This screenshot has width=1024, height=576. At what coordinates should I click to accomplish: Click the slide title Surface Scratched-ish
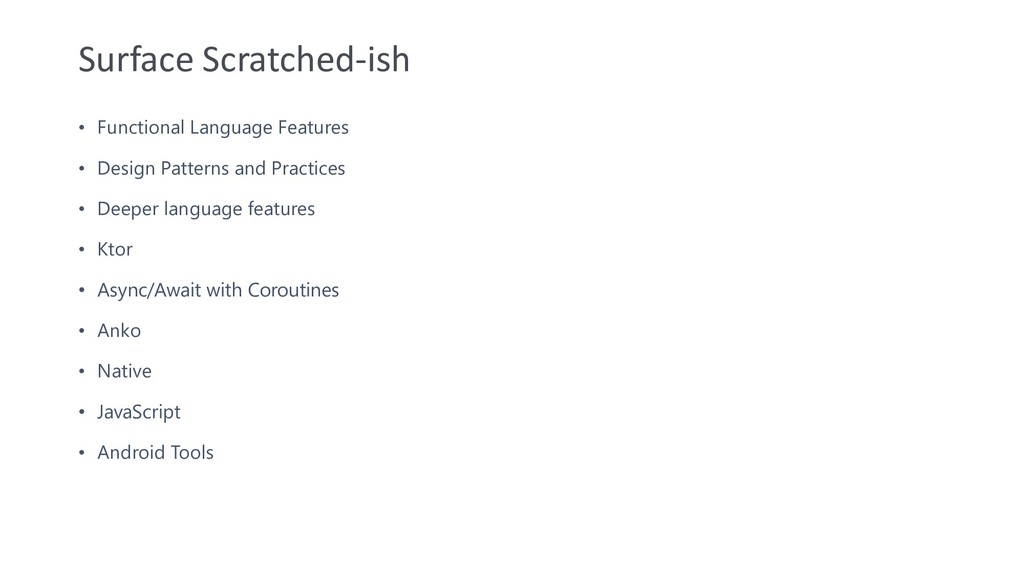244,59
